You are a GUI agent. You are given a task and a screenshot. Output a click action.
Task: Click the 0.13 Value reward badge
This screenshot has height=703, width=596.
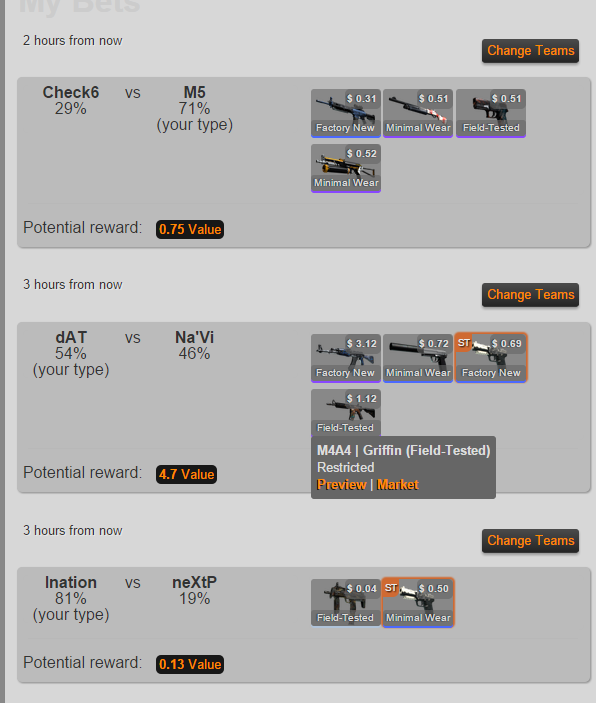point(190,664)
